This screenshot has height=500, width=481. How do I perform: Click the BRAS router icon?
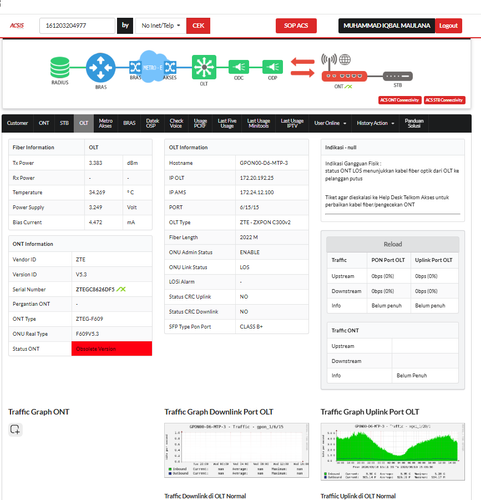point(101,67)
